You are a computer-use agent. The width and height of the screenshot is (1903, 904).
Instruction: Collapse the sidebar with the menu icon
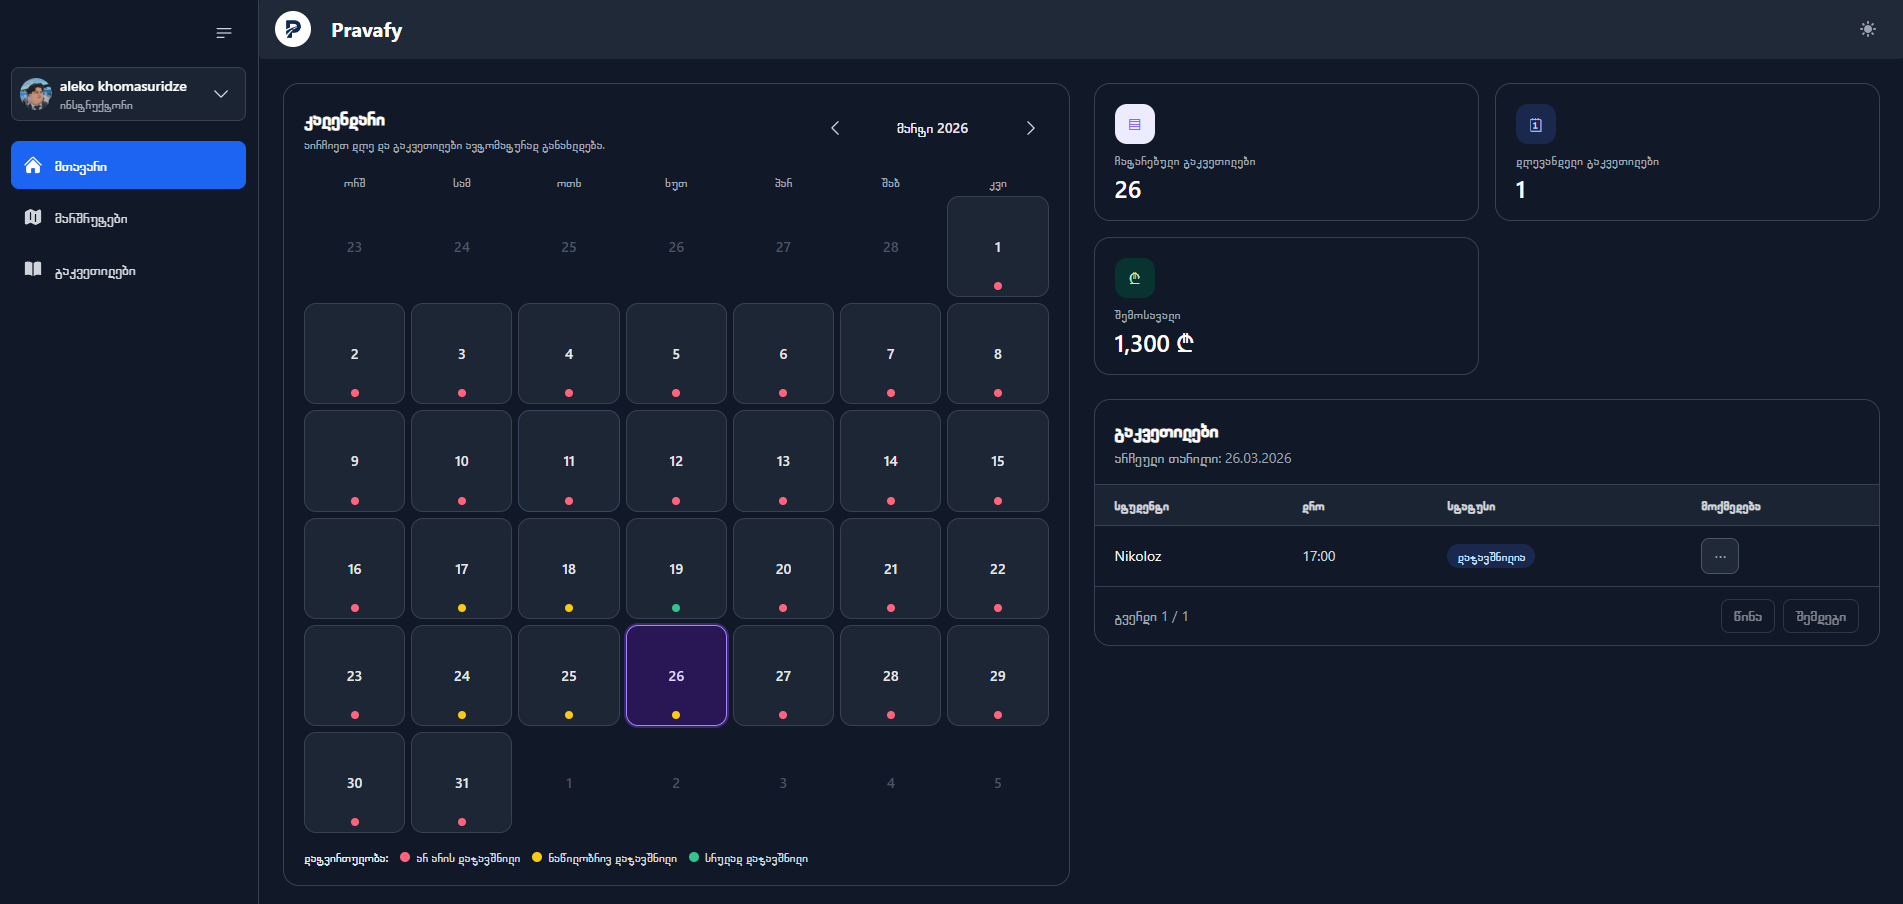pyautogui.click(x=224, y=33)
